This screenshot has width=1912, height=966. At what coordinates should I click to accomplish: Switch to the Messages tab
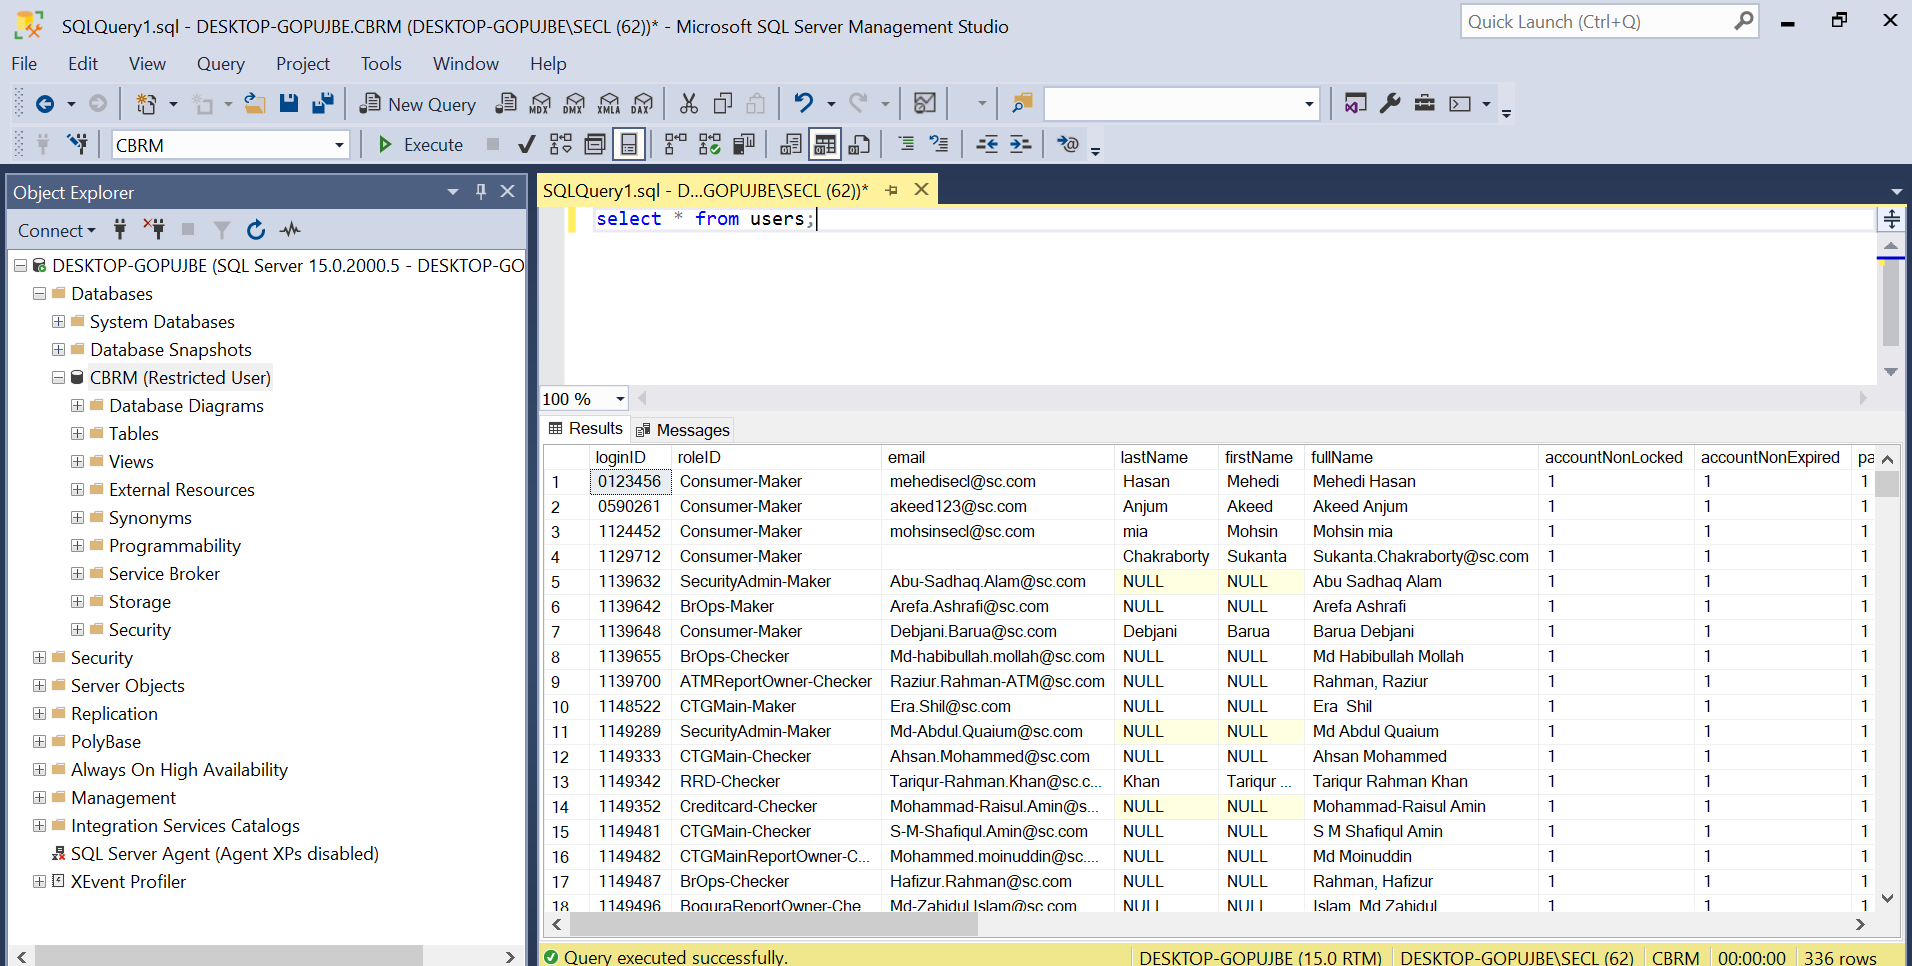684,430
